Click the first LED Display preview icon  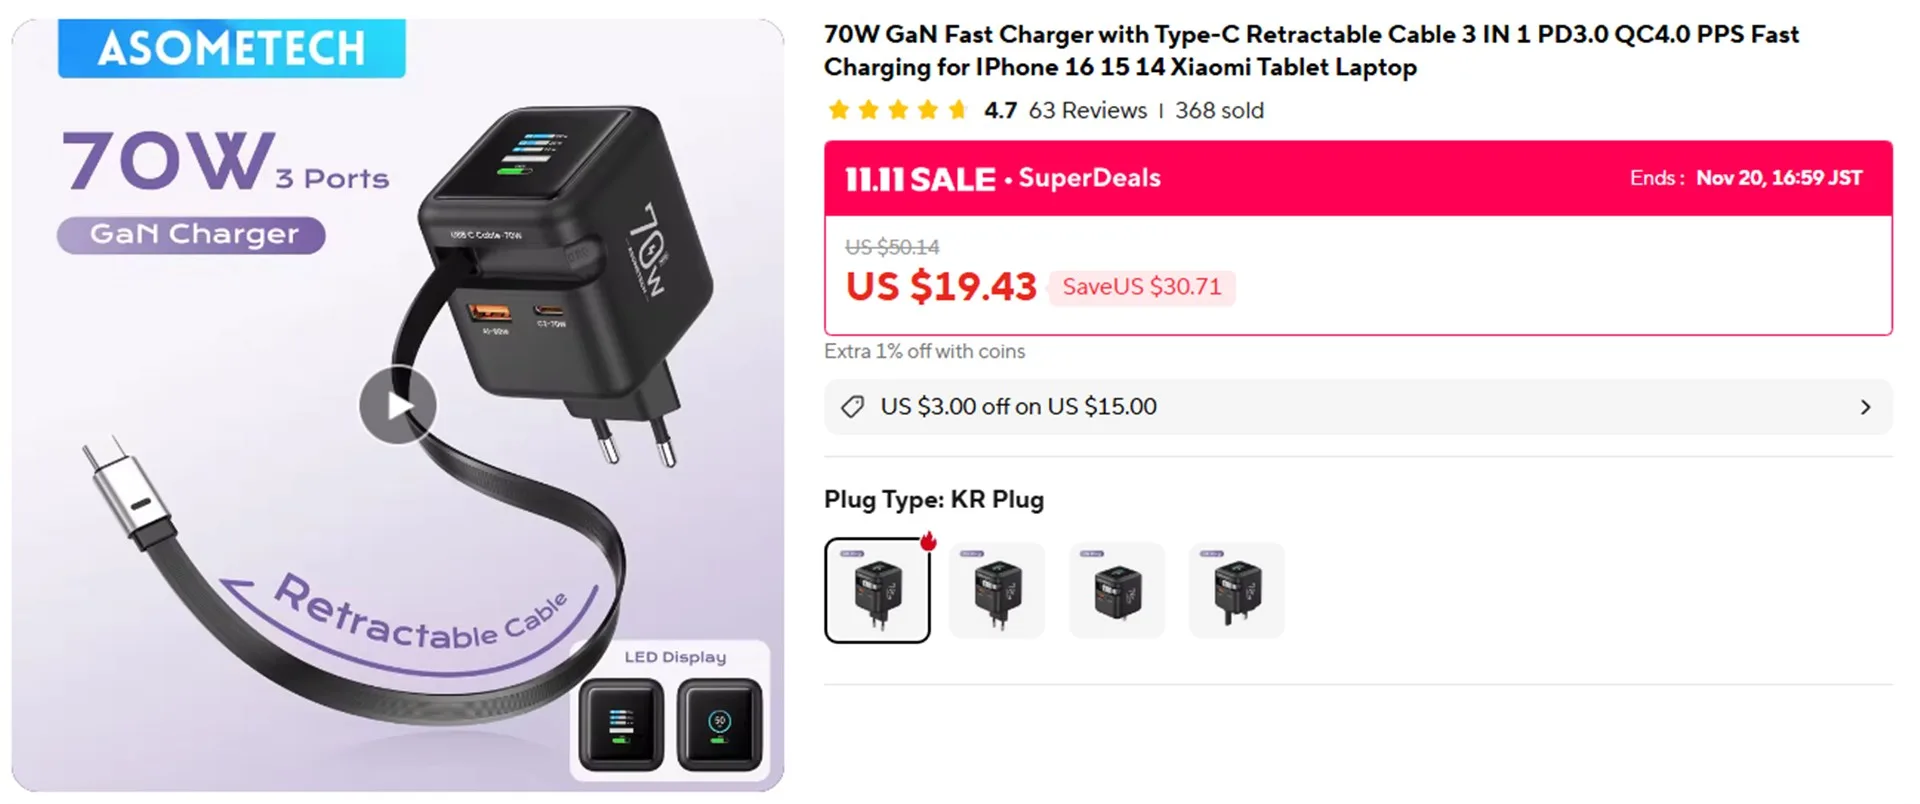point(621,725)
